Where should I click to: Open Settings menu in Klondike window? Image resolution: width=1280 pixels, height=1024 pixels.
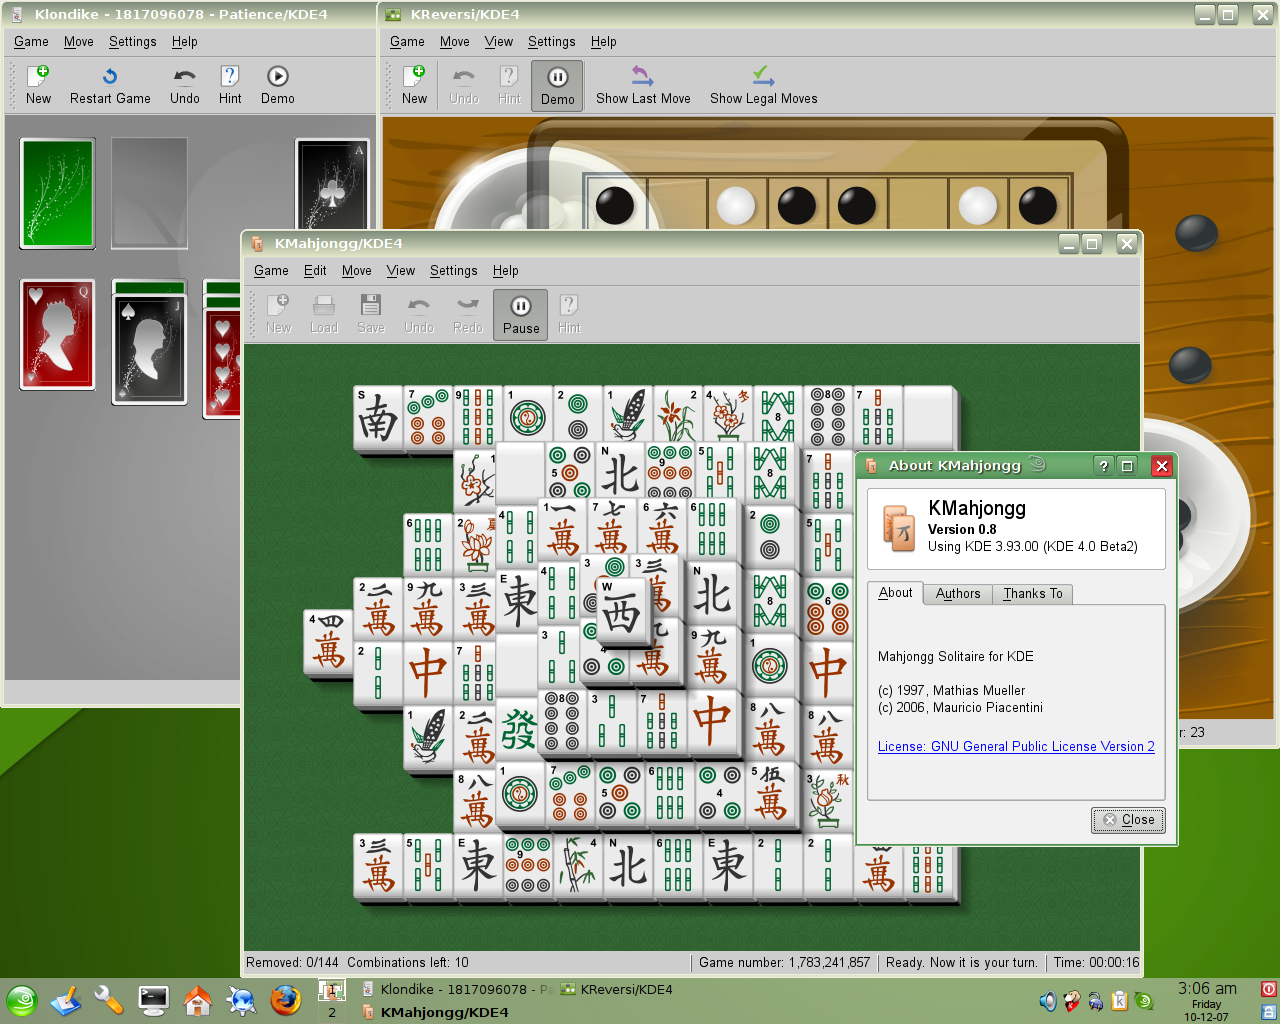tap(133, 42)
